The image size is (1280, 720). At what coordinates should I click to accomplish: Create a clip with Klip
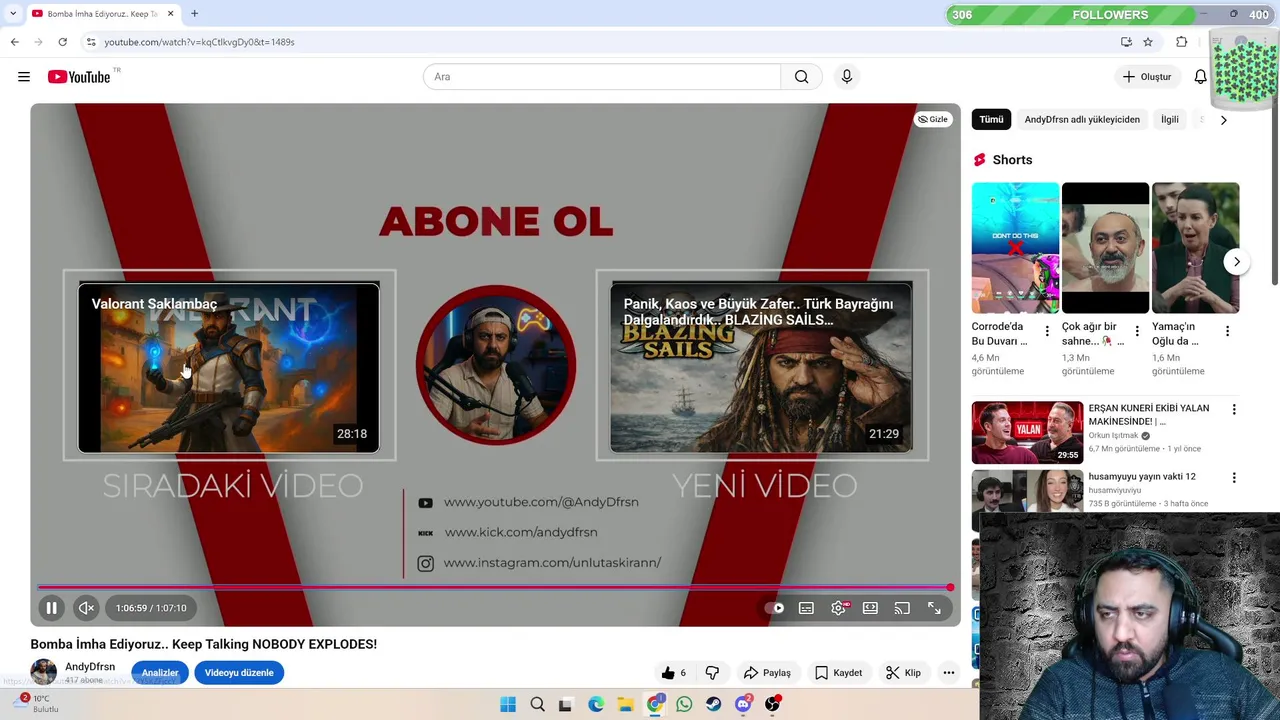pos(903,673)
